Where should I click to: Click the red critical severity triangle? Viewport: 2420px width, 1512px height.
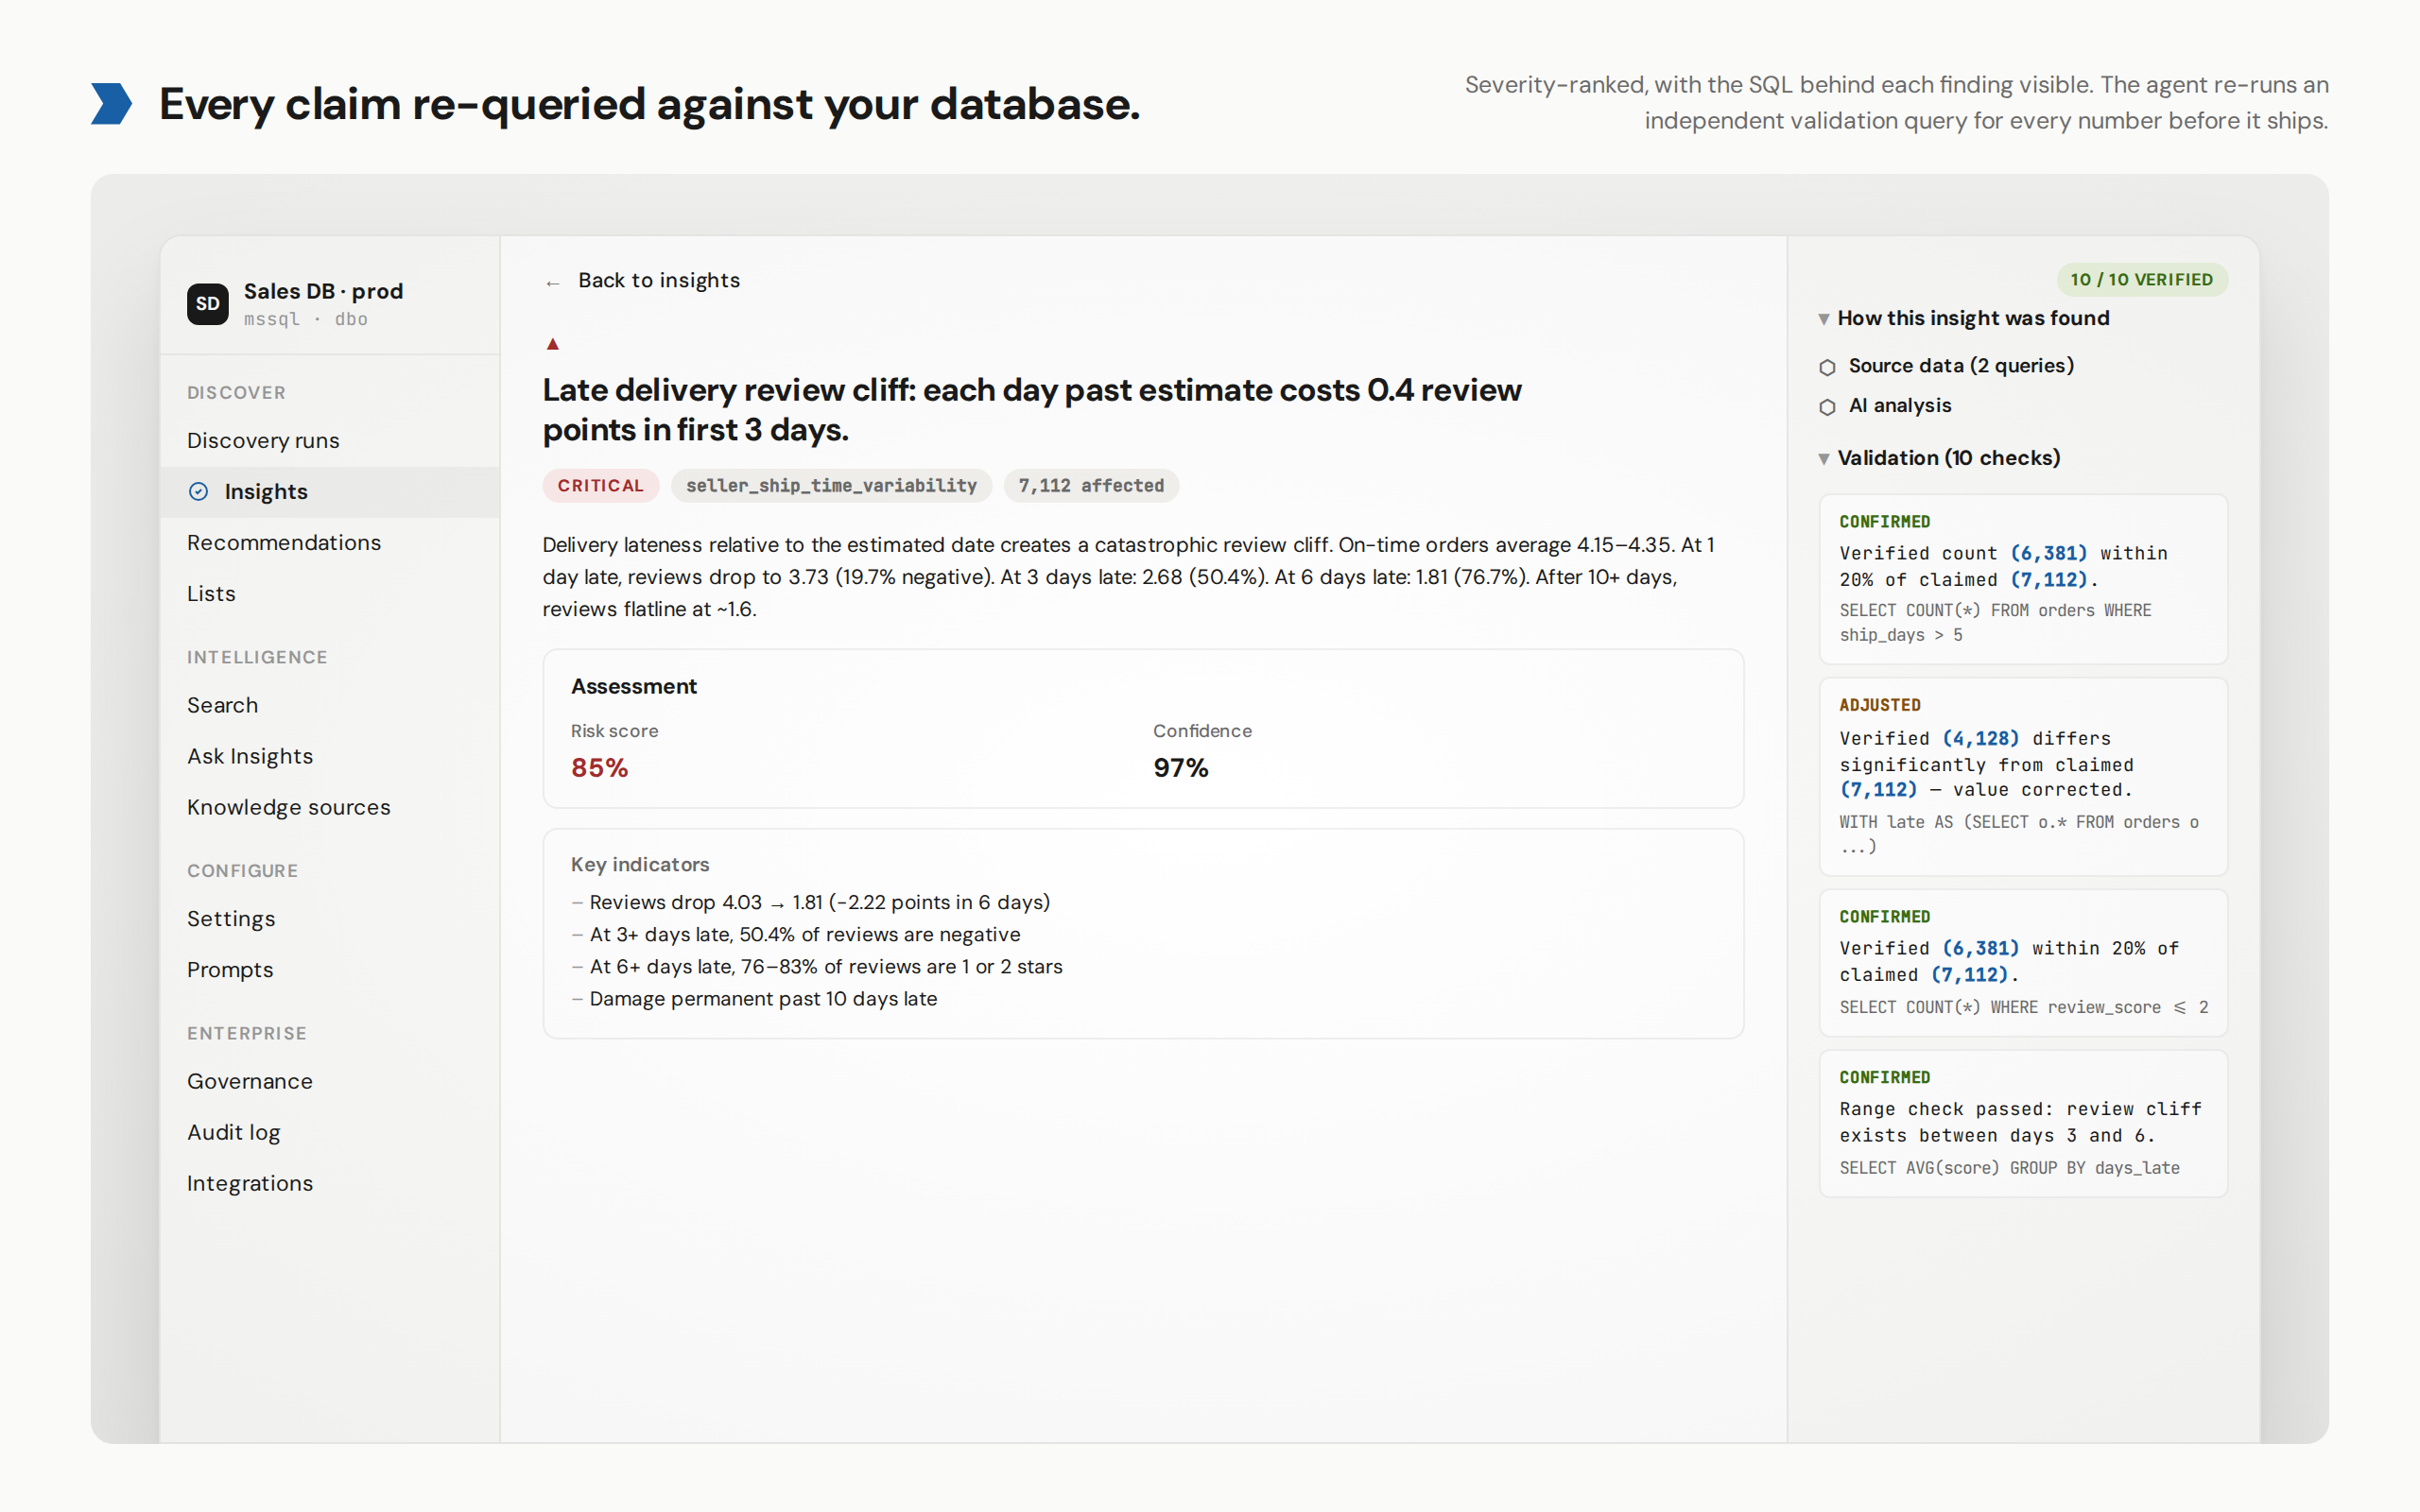coord(553,344)
